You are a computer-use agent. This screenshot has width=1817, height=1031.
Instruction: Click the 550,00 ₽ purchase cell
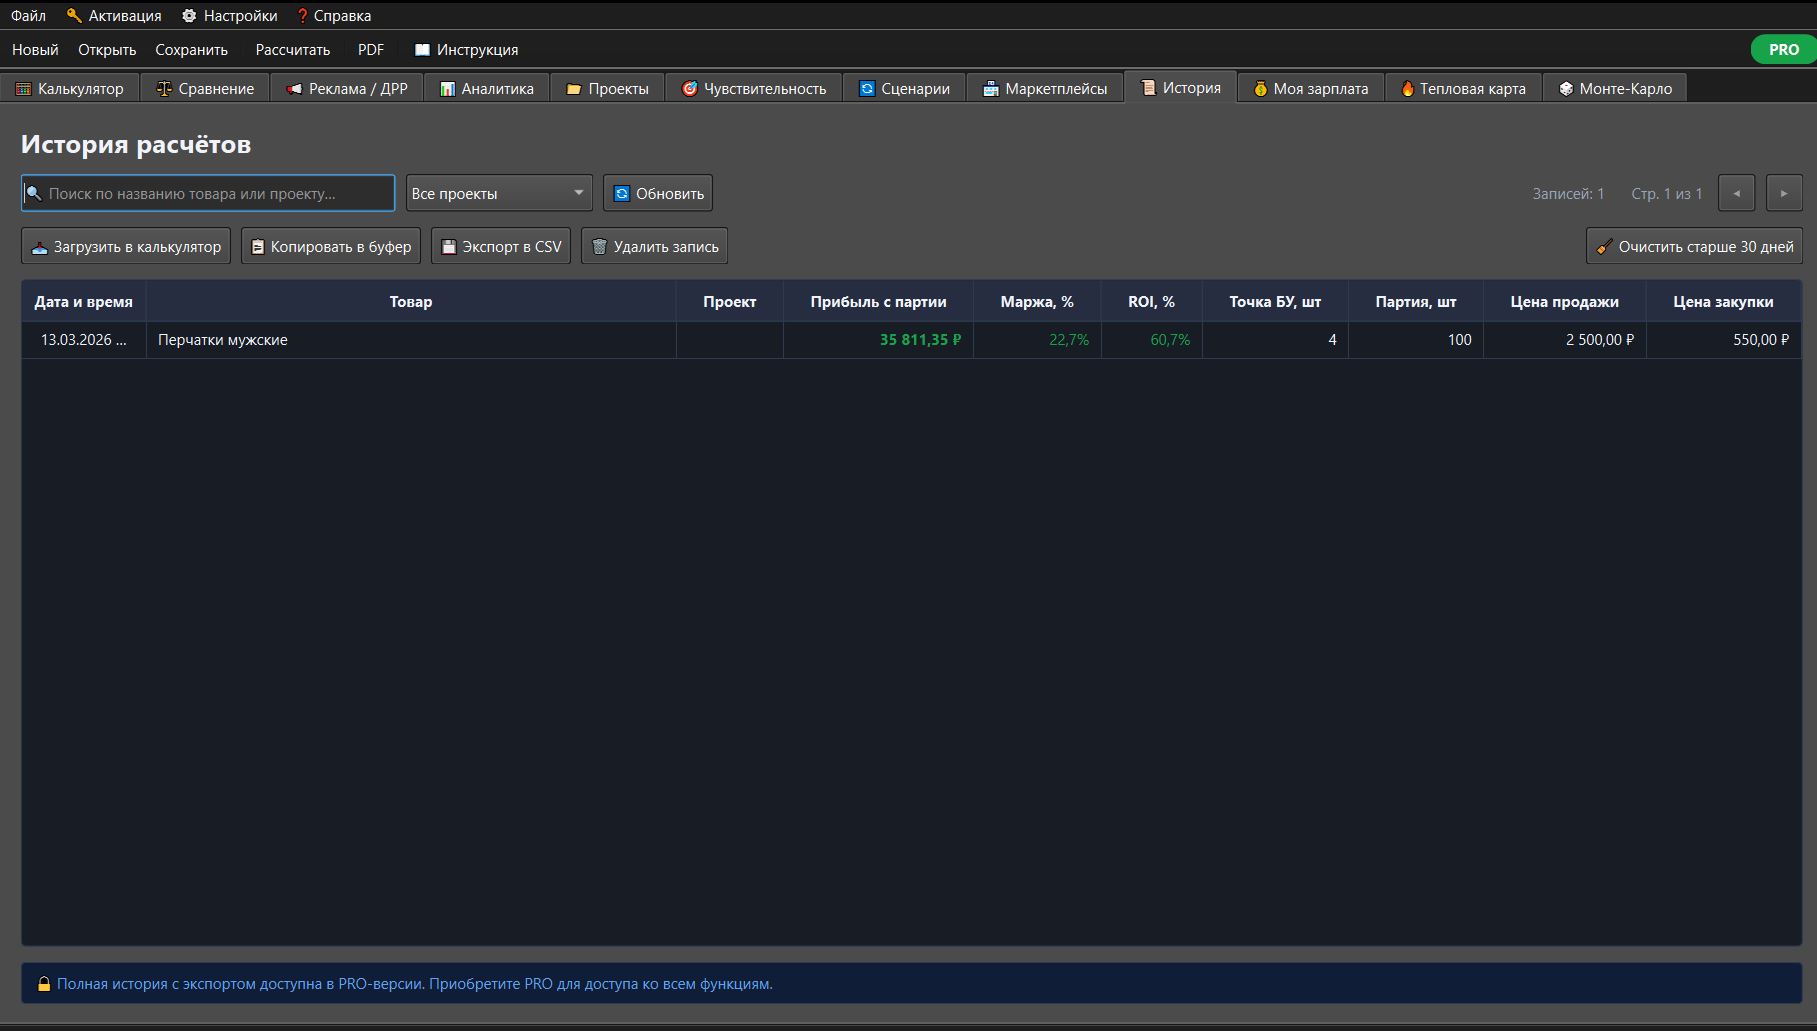(x=1723, y=340)
